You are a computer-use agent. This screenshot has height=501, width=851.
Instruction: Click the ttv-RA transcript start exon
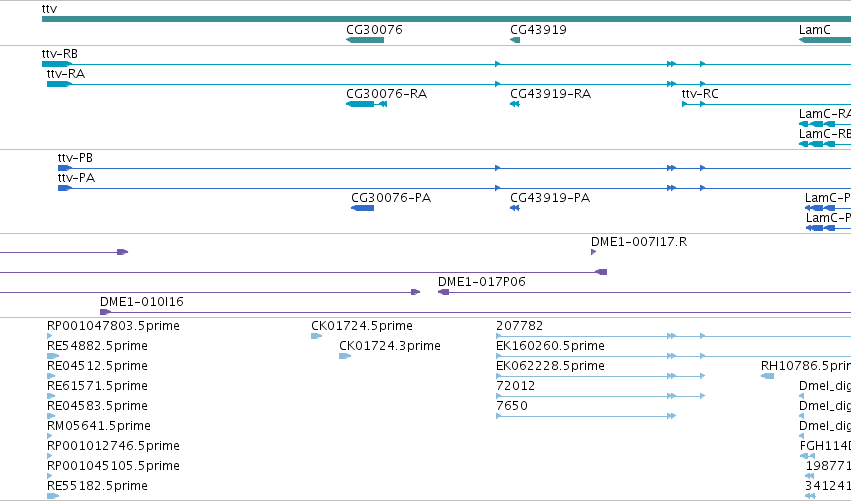[59, 84]
